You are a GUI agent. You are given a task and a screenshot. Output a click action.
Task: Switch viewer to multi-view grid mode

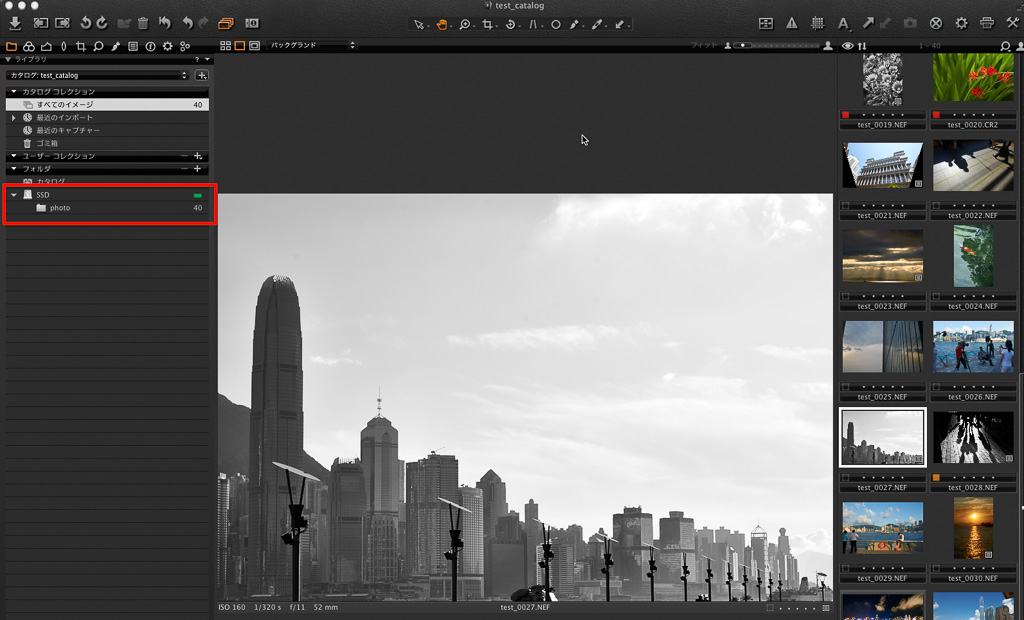tap(225, 46)
